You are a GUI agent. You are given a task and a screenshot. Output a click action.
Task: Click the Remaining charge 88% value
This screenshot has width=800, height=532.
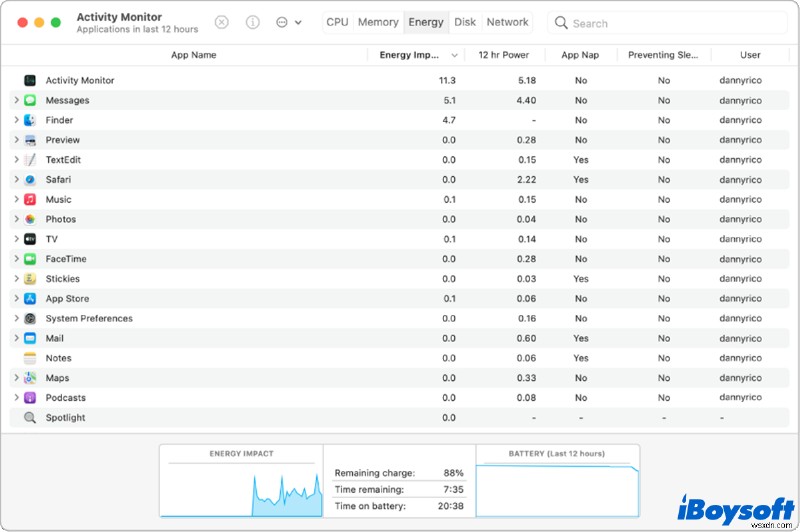(x=454, y=473)
